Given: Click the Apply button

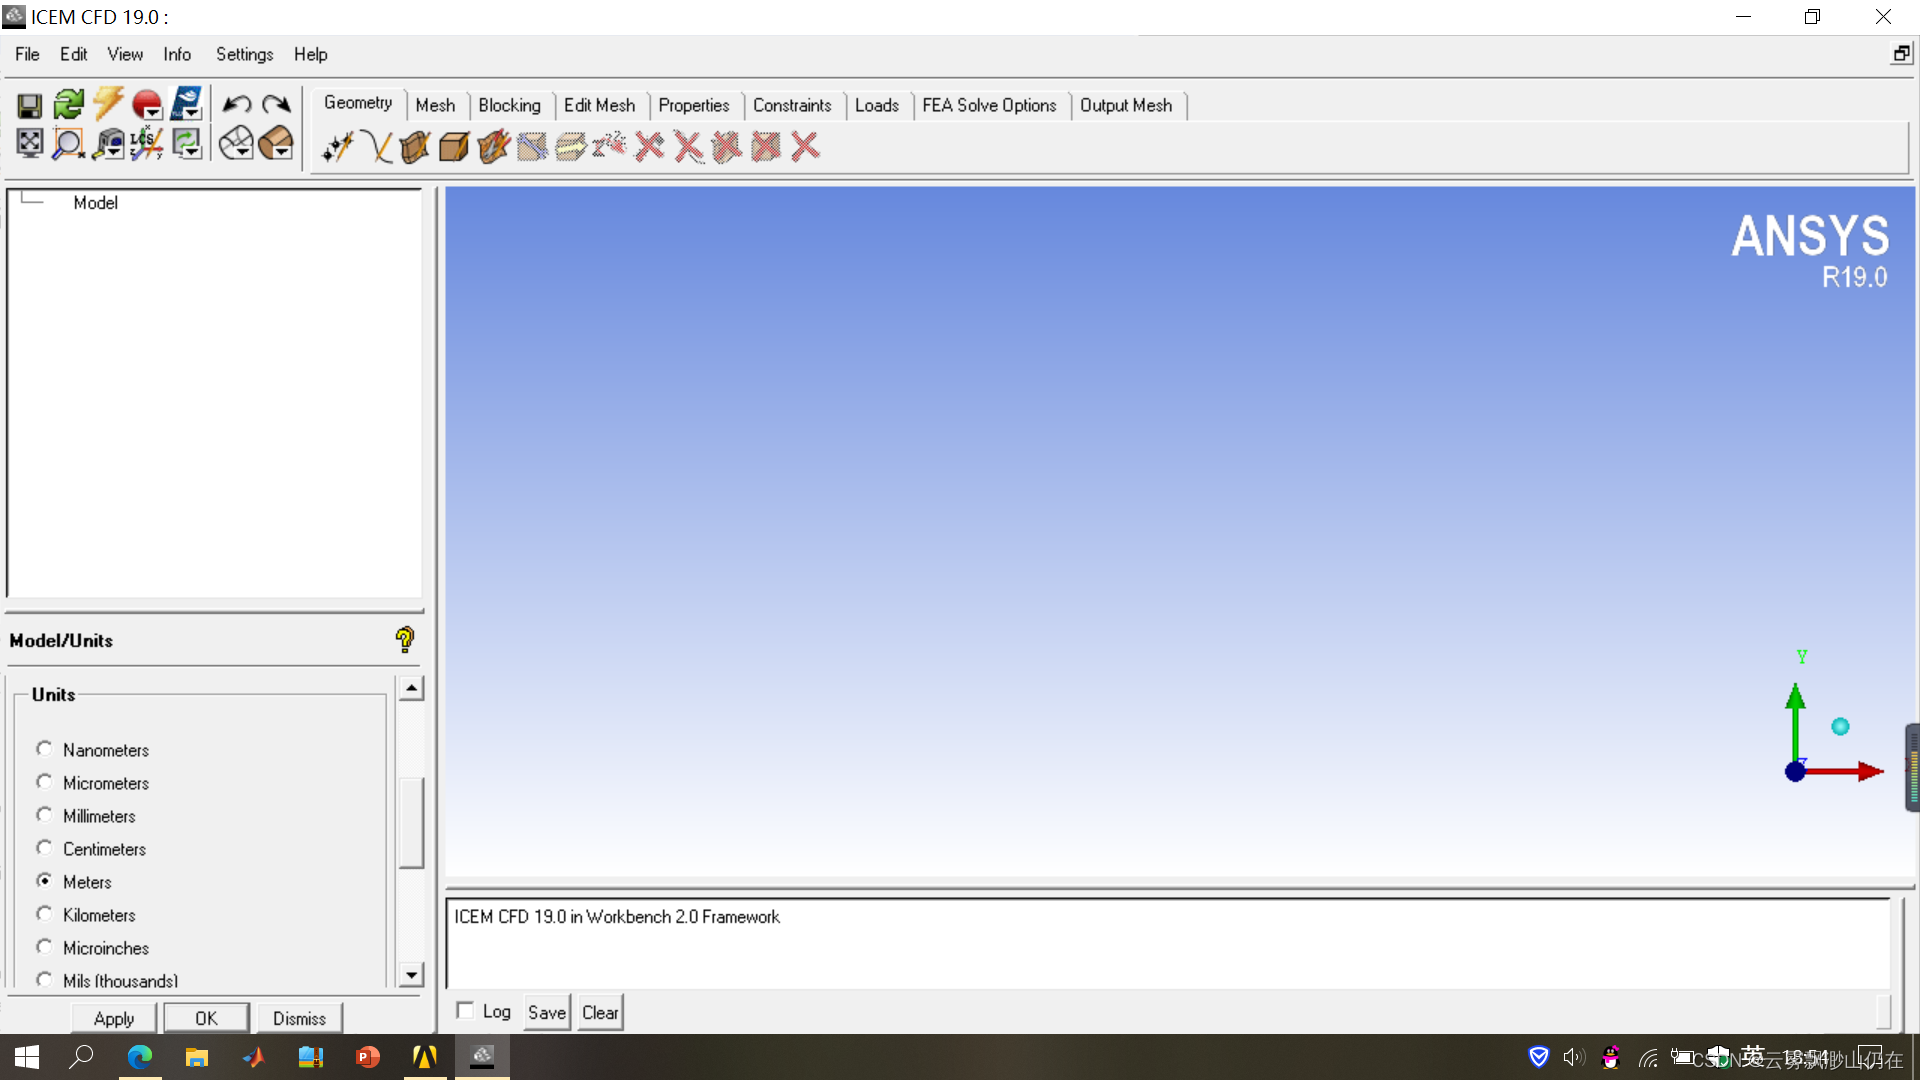Looking at the screenshot, I should coord(113,1018).
